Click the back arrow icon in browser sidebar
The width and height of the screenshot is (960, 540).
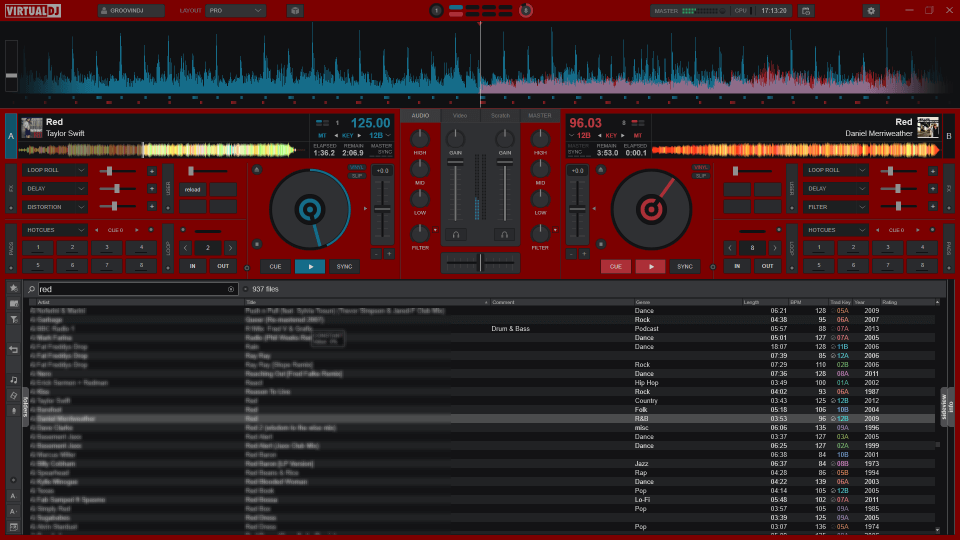tap(13, 349)
